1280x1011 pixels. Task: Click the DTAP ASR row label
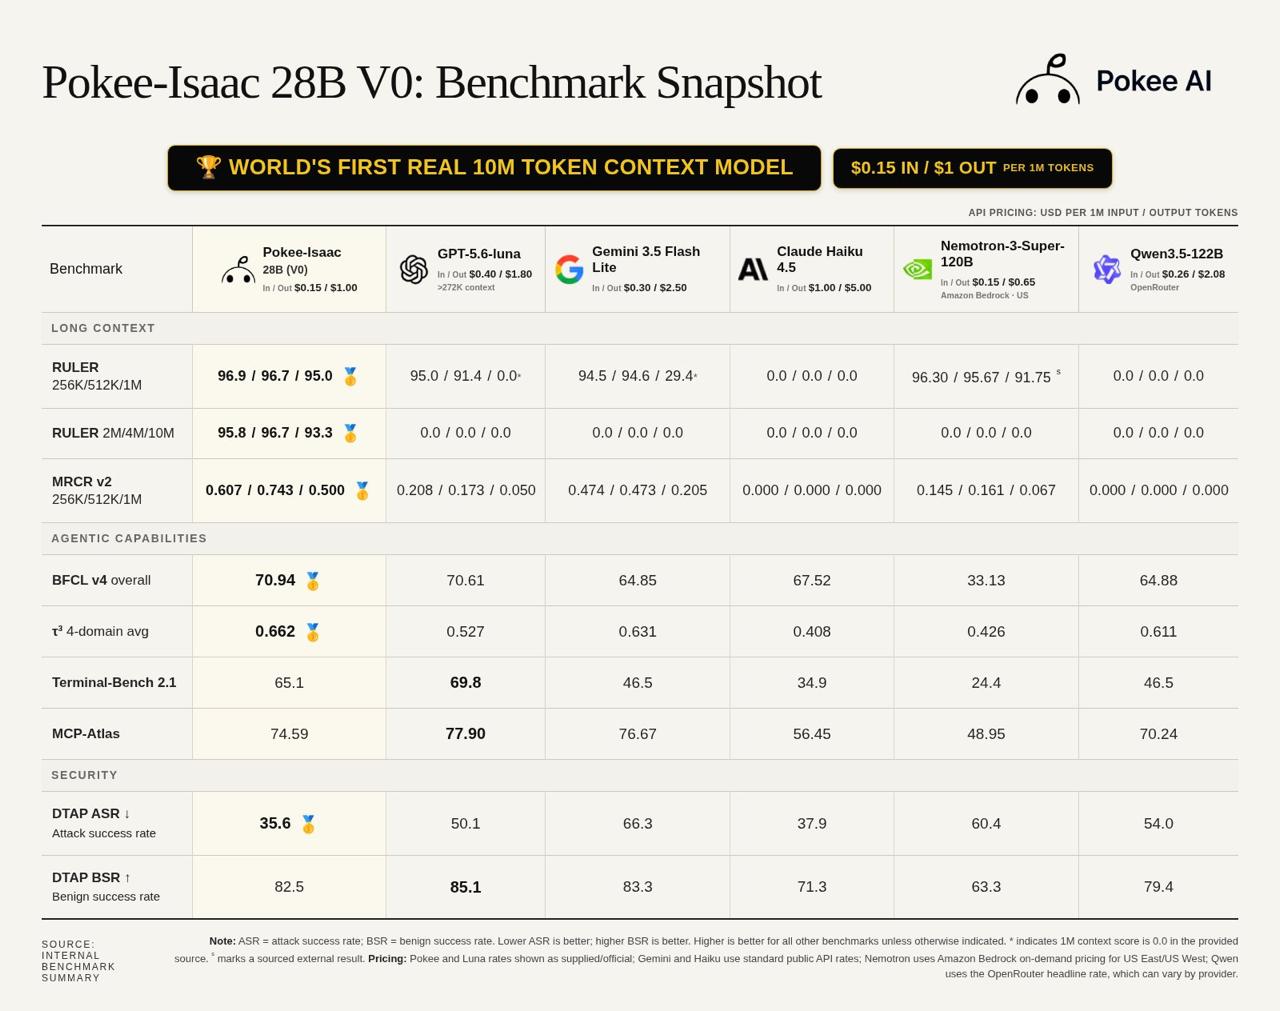103,823
